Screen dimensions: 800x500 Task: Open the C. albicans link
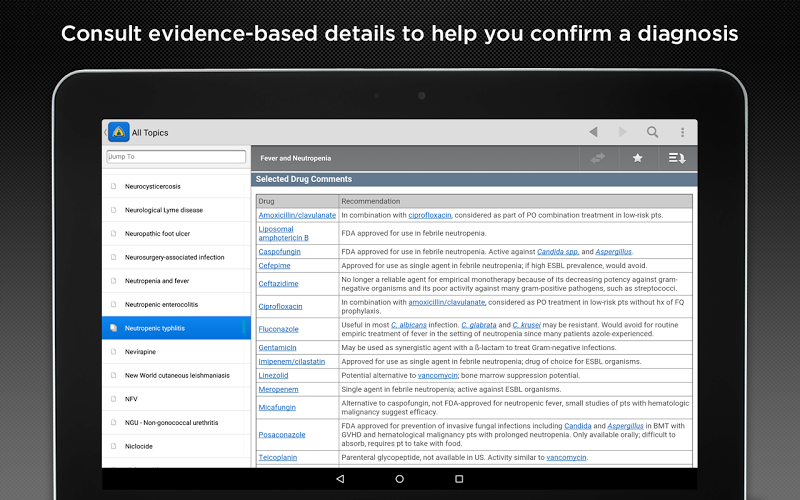point(409,325)
